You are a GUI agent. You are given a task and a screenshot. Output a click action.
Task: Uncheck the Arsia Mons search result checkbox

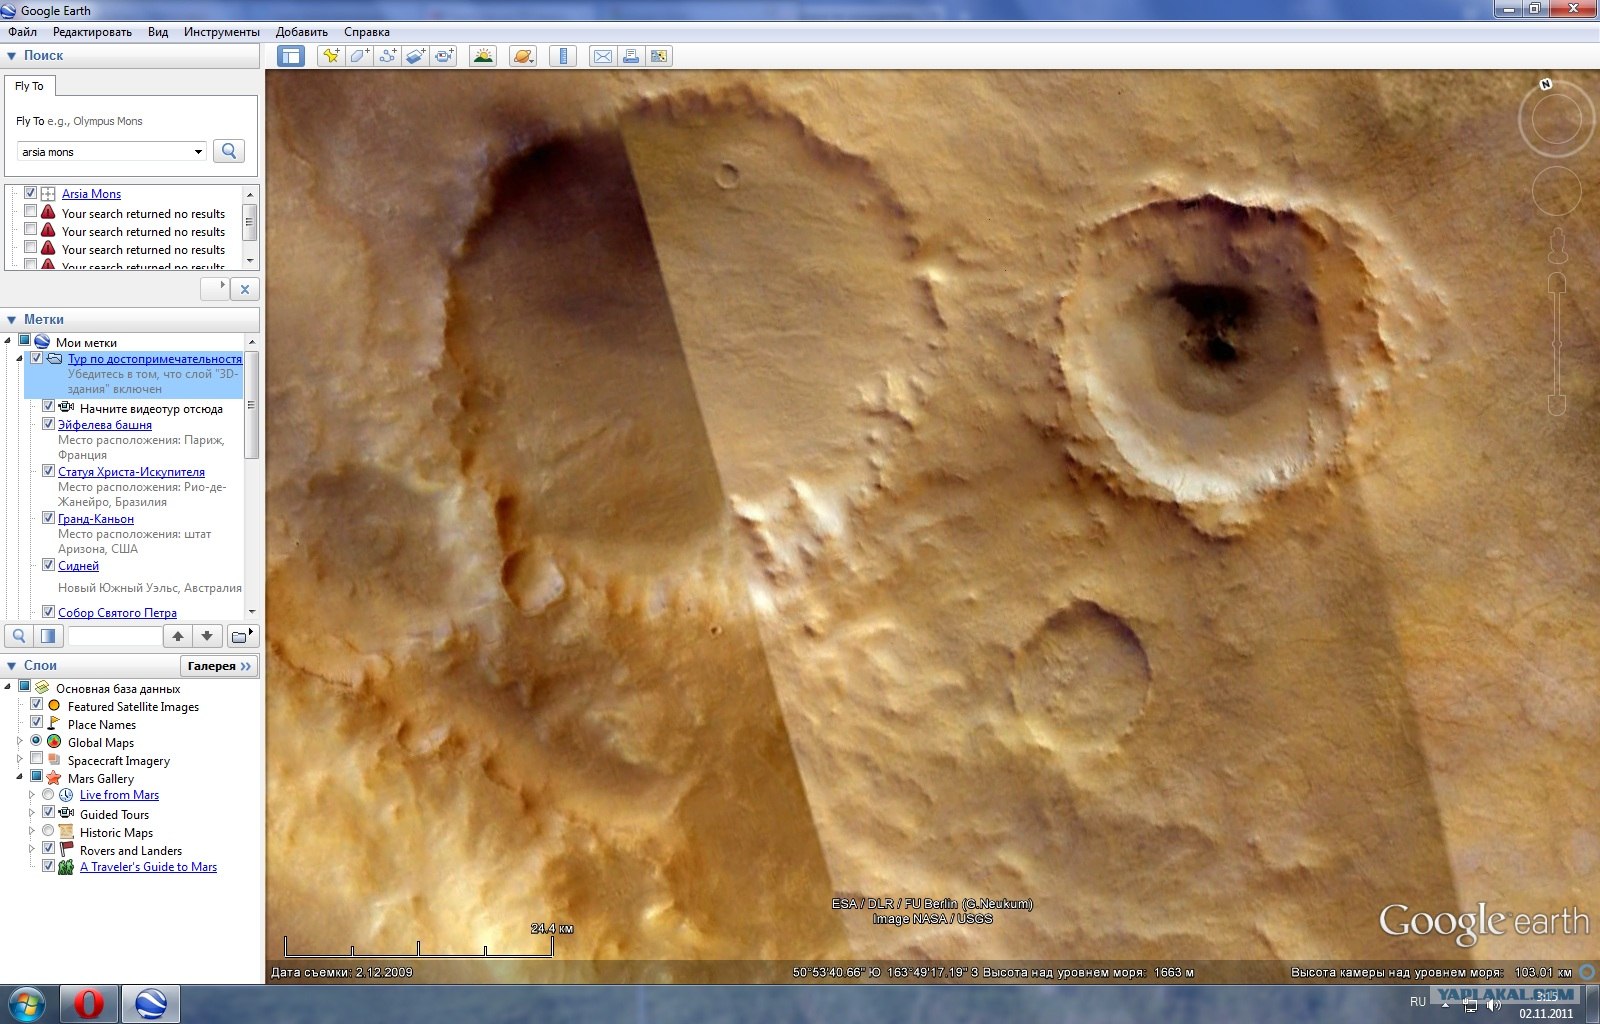coord(31,193)
